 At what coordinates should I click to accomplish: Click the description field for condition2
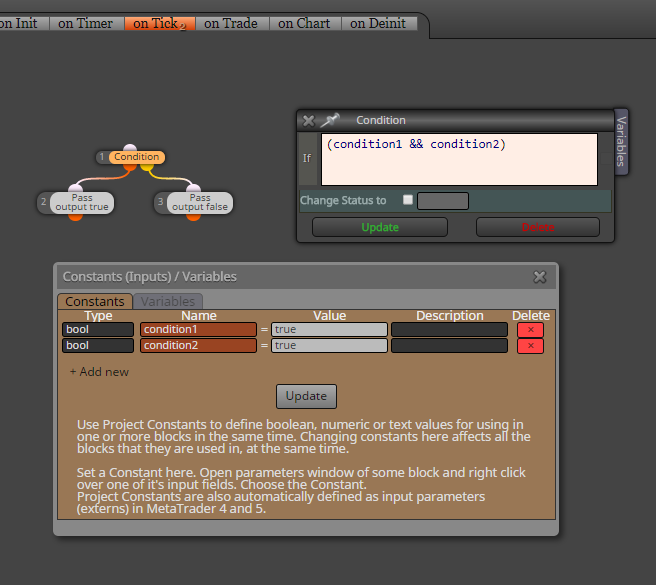[x=449, y=345]
